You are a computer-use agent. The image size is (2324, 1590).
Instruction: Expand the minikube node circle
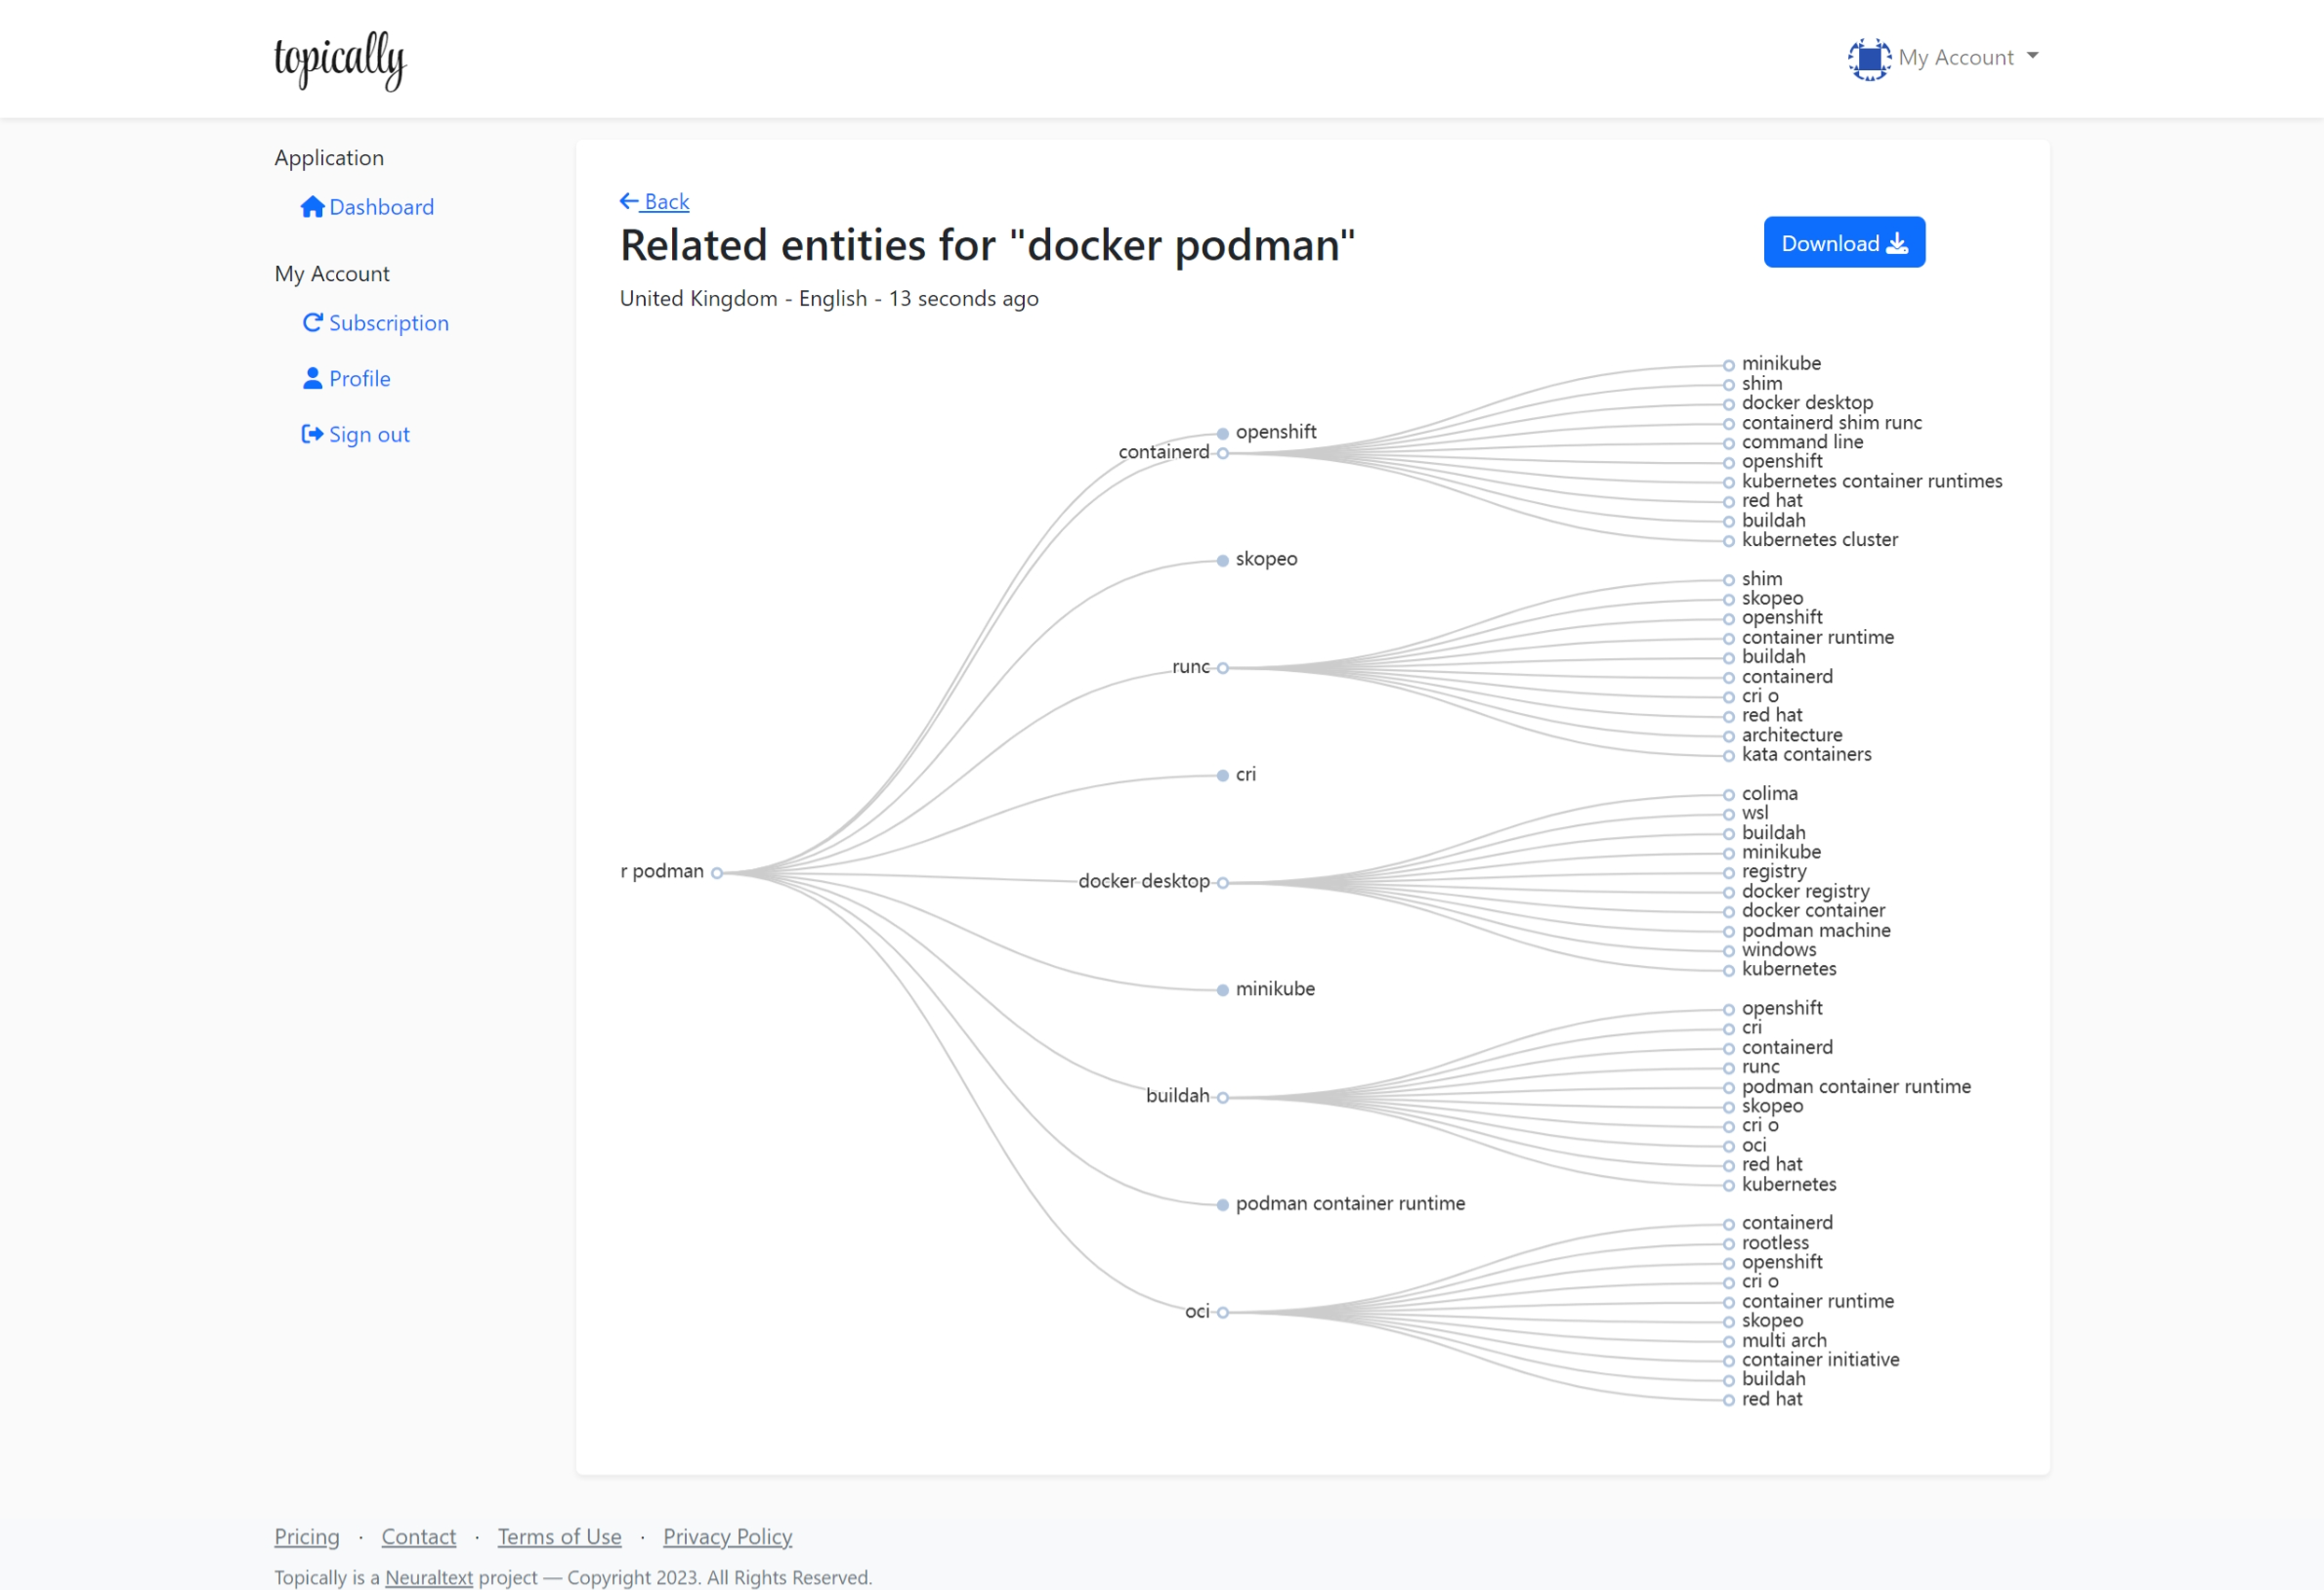click(1222, 990)
